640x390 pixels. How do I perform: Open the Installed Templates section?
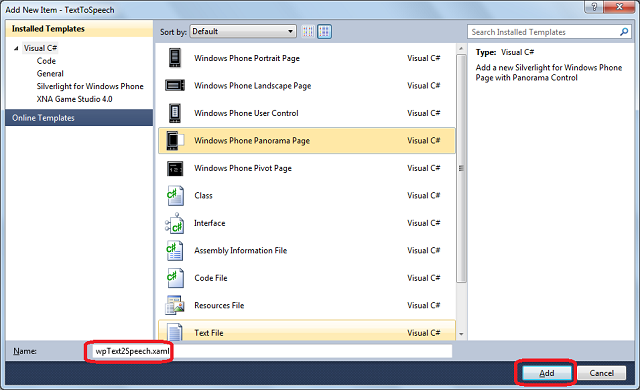(x=79, y=29)
